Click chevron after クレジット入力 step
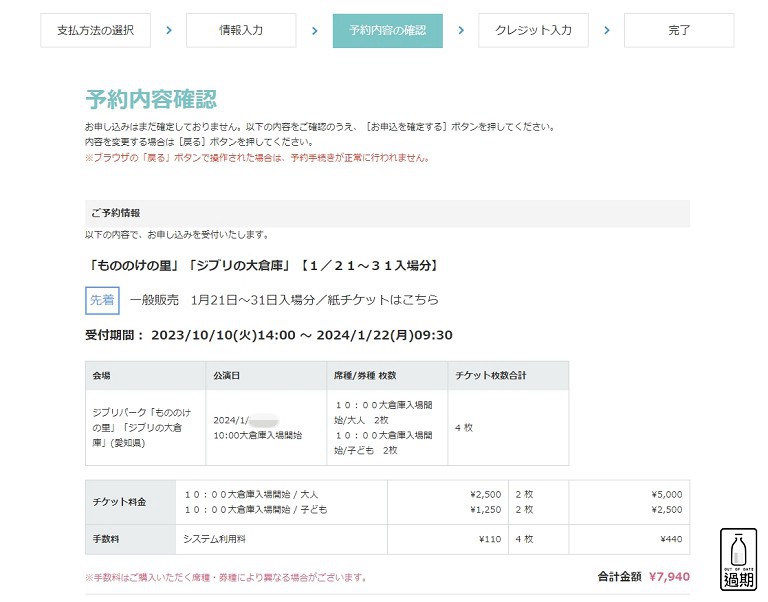 [x=607, y=30]
